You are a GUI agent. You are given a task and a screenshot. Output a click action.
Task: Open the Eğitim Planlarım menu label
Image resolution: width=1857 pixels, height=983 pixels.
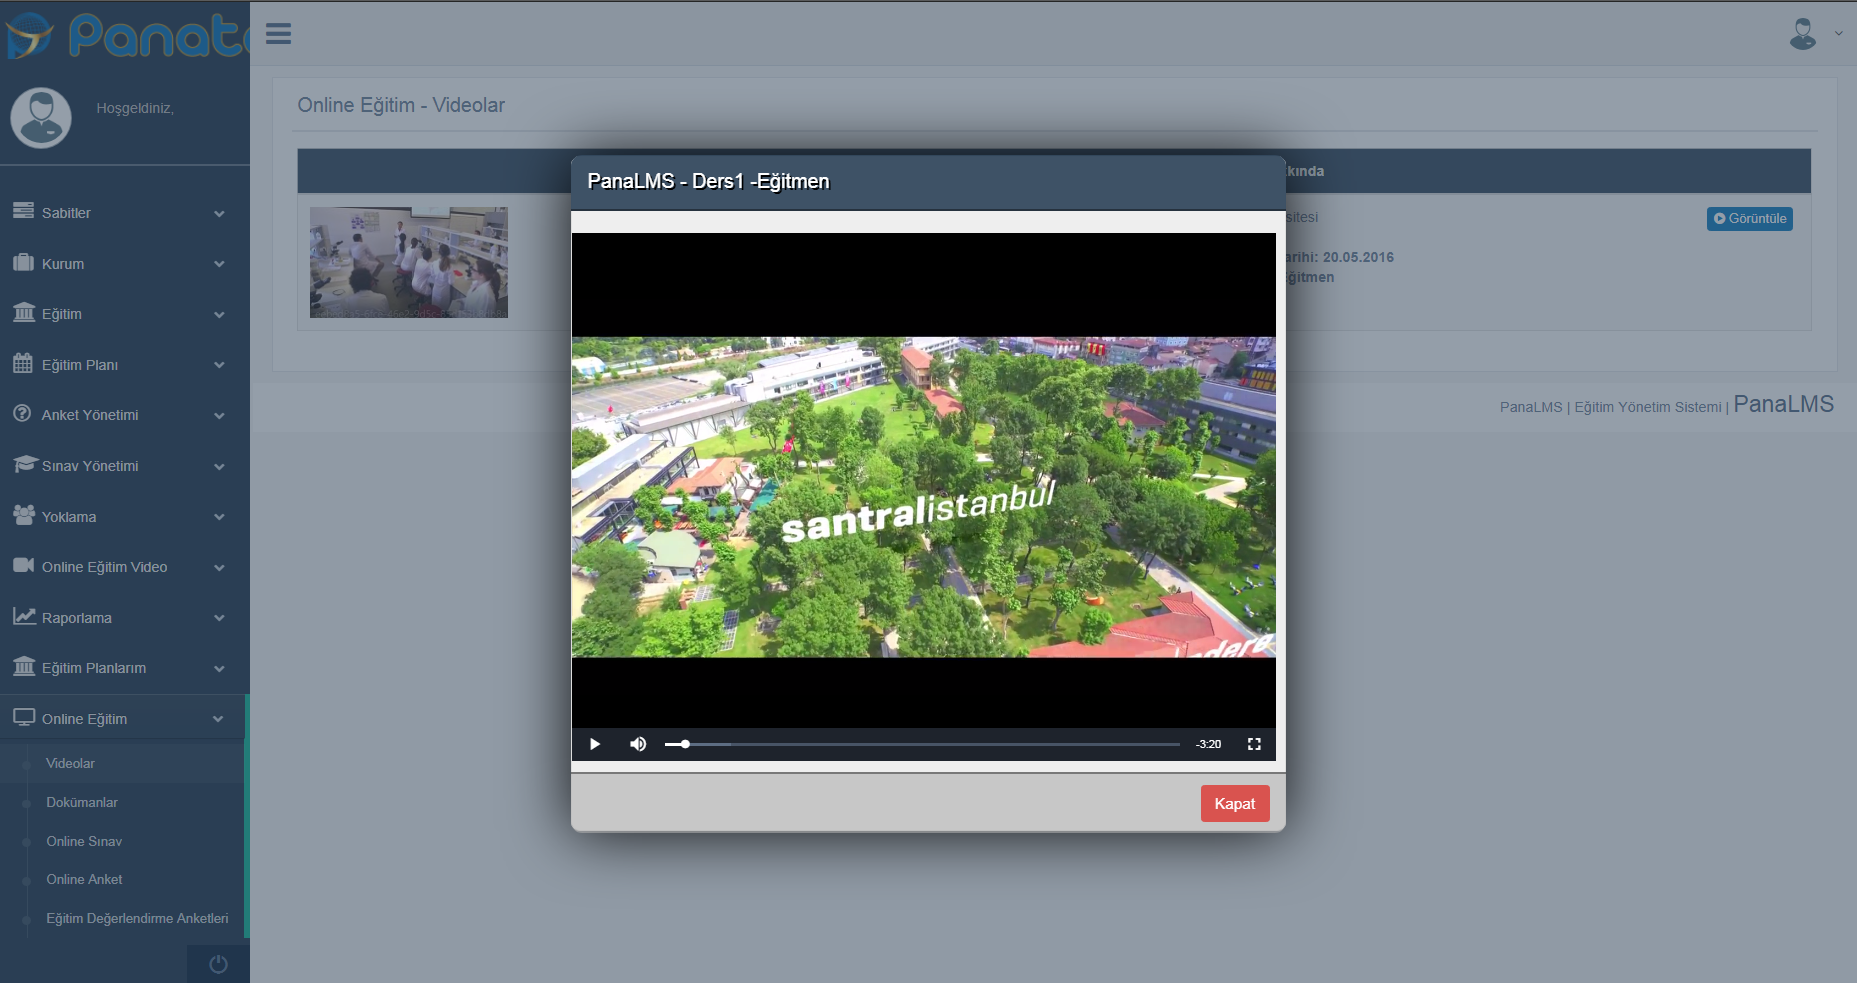94,668
